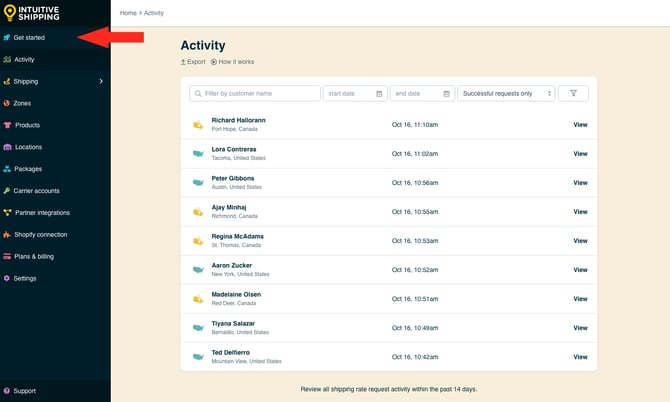This screenshot has width=670, height=402.
Task: Open Locations in the sidebar
Action: [x=28, y=147]
